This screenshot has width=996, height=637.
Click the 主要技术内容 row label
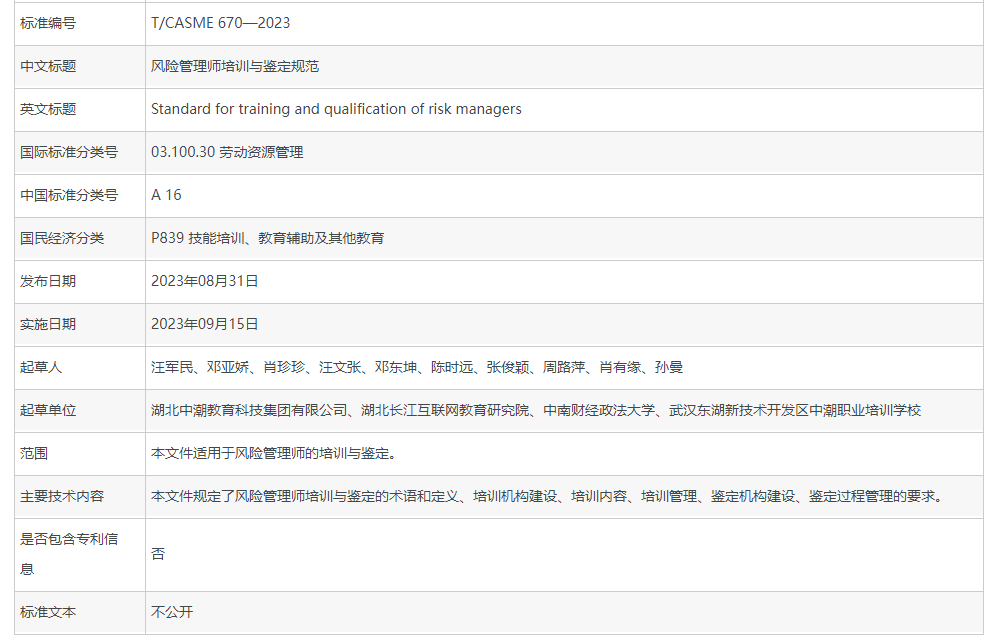(62, 496)
